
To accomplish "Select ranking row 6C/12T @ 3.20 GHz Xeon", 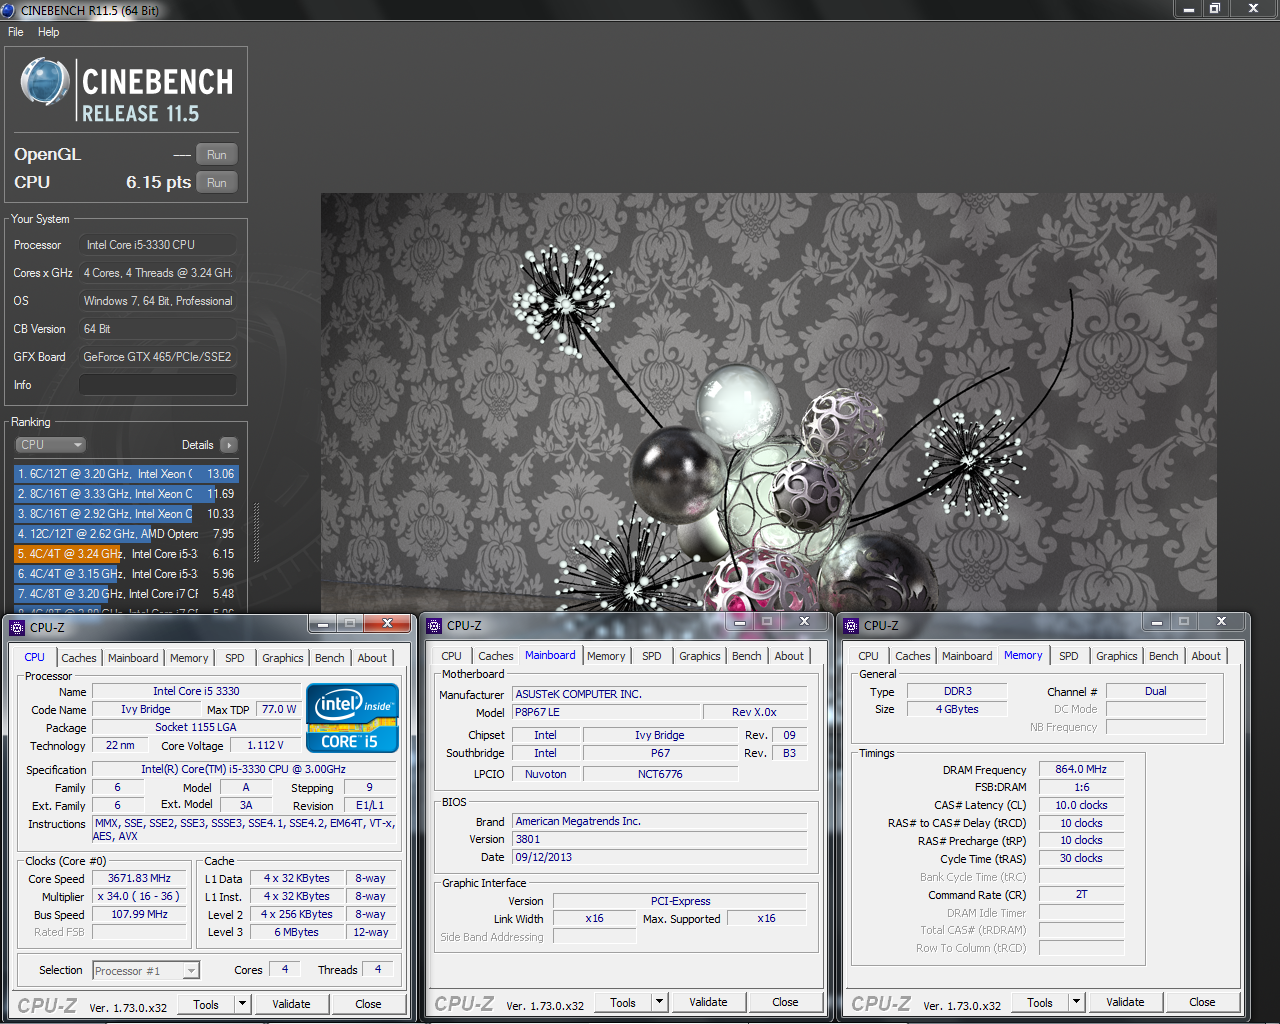I will pos(126,474).
